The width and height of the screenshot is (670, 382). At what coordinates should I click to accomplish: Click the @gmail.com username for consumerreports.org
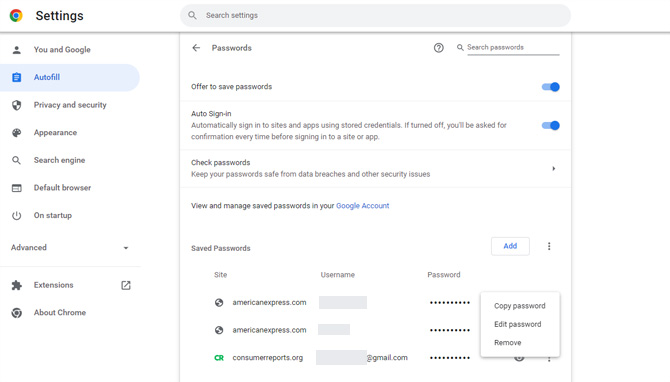click(387, 358)
